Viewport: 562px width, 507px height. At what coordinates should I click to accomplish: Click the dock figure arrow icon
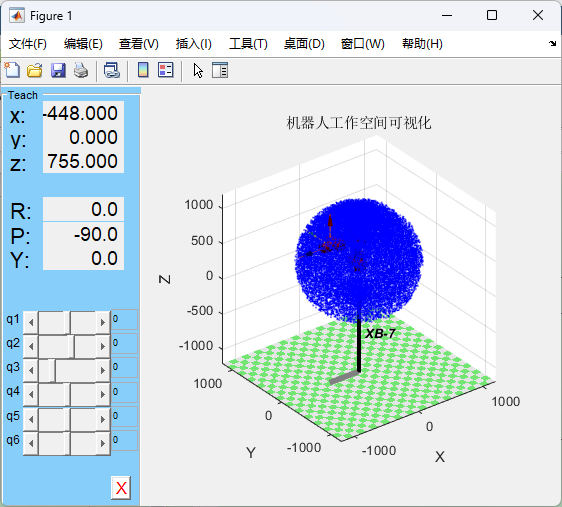552,44
